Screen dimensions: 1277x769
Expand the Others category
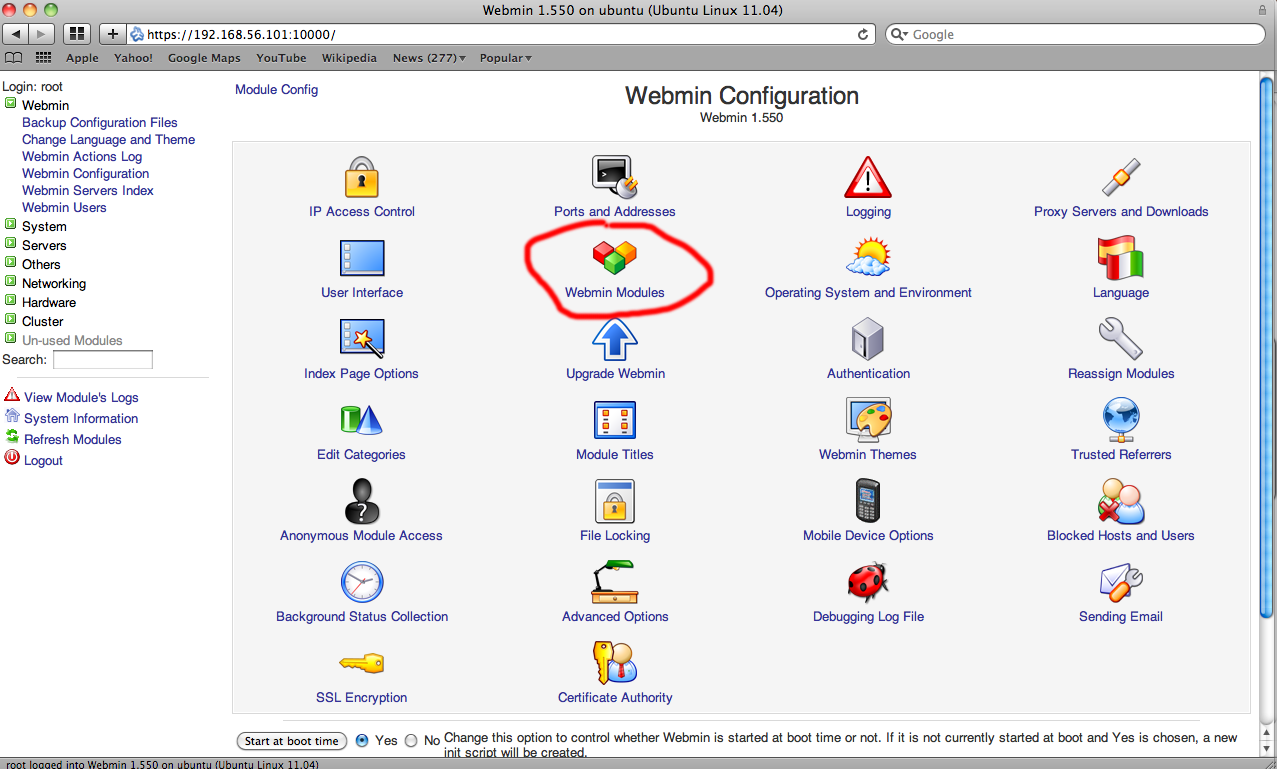tap(11, 263)
